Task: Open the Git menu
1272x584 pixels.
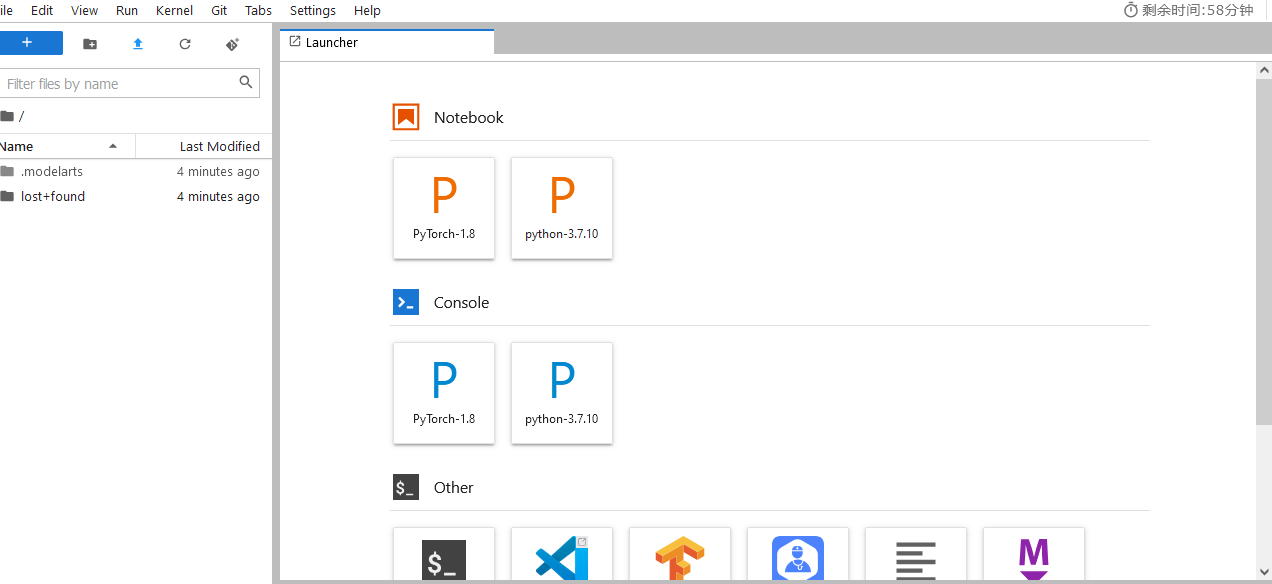Action: [x=219, y=10]
